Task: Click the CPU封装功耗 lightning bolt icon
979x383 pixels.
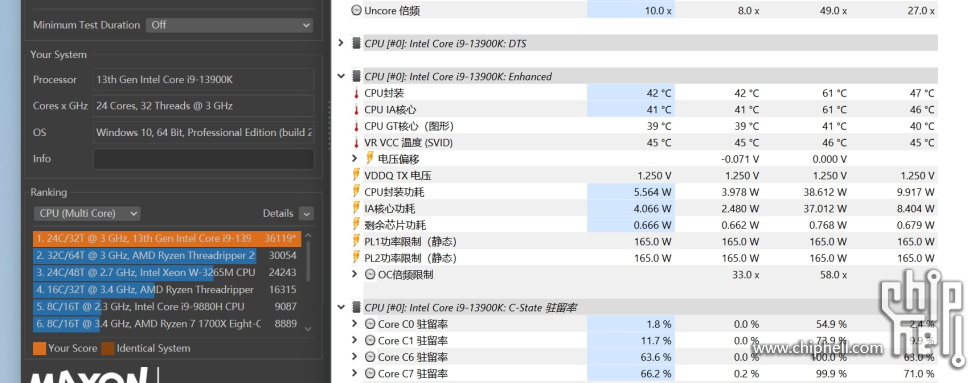Action: tap(356, 192)
